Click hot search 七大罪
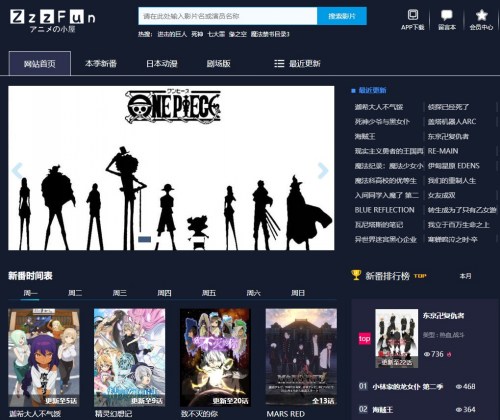500x420 pixels. (216, 34)
